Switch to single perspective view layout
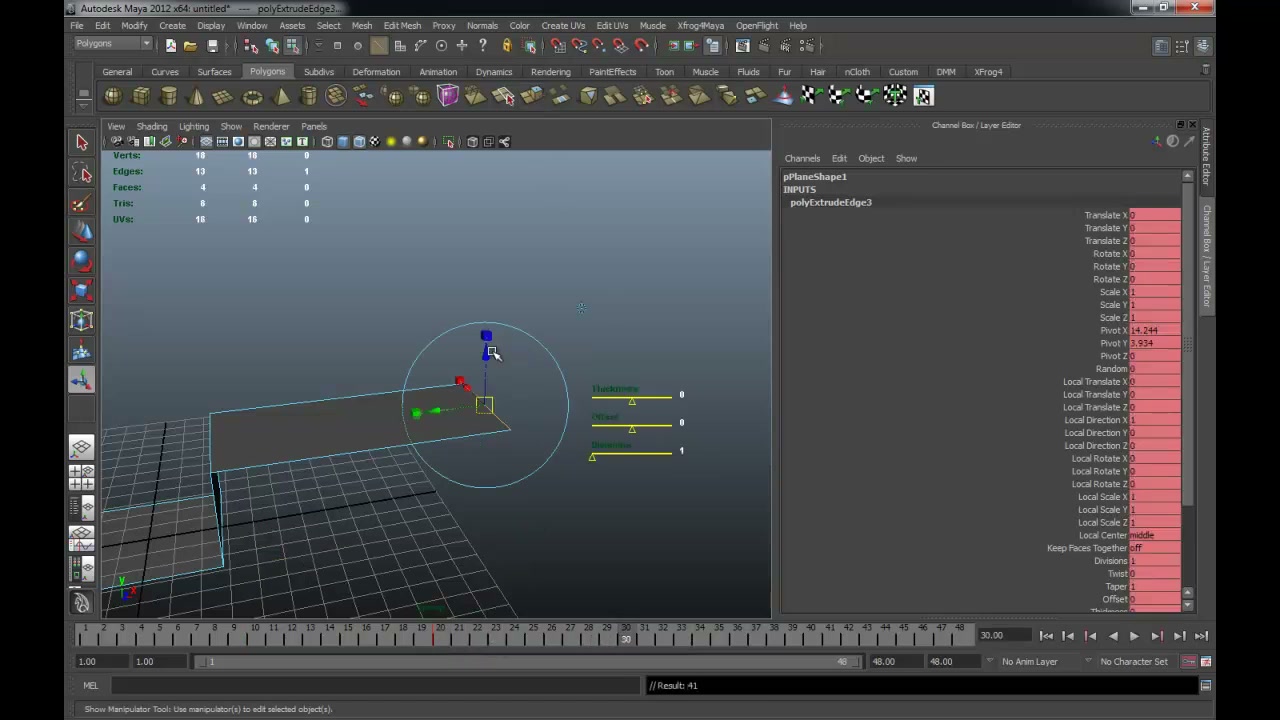This screenshot has height=720, width=1280. click(x=82, y=448)
